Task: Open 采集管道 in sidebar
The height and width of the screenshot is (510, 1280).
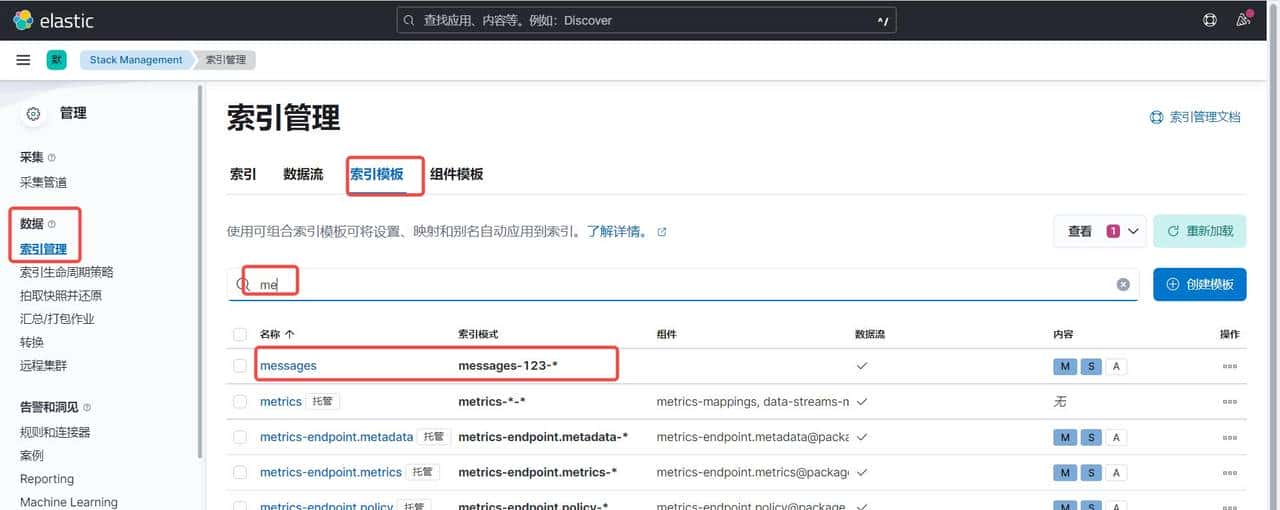Action: [x=44, y=183]
